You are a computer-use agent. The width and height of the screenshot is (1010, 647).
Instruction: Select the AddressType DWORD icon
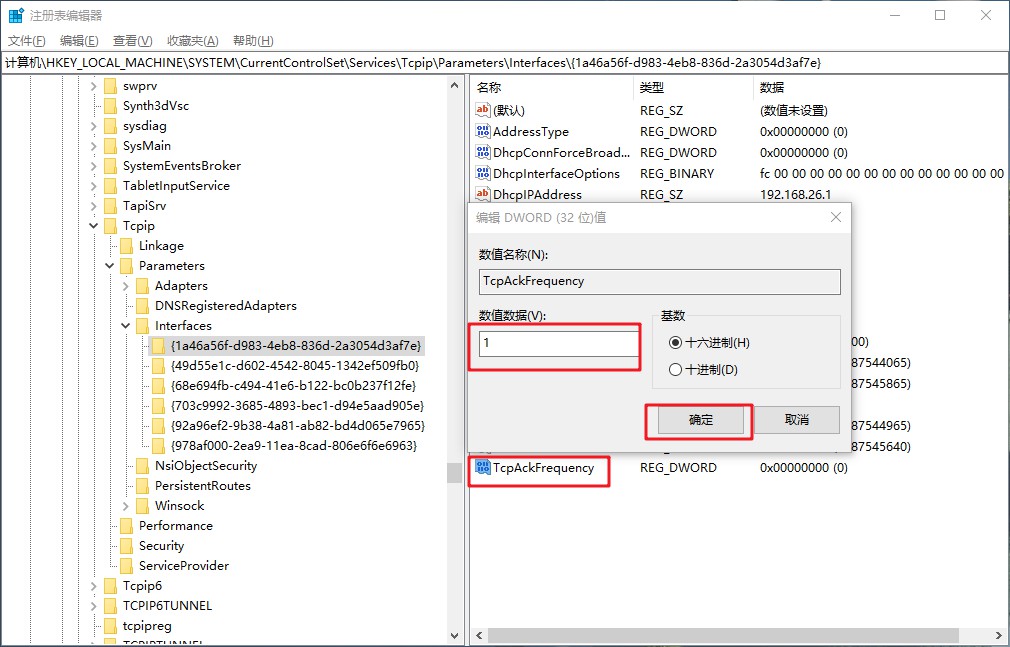(483, 131)
